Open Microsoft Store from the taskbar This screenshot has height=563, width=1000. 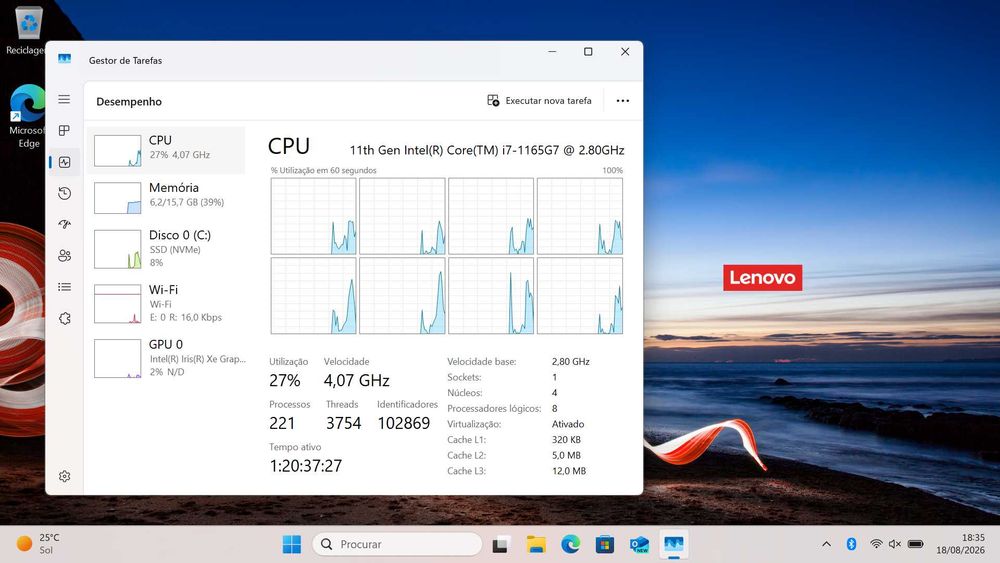pyautogui.click(x=605, y=545)
